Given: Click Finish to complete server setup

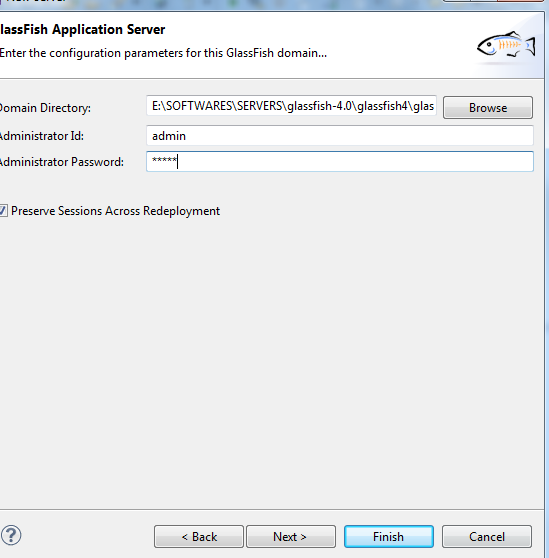Looking at the screenshot, I should pyautogui.click(x=389, y=536).
